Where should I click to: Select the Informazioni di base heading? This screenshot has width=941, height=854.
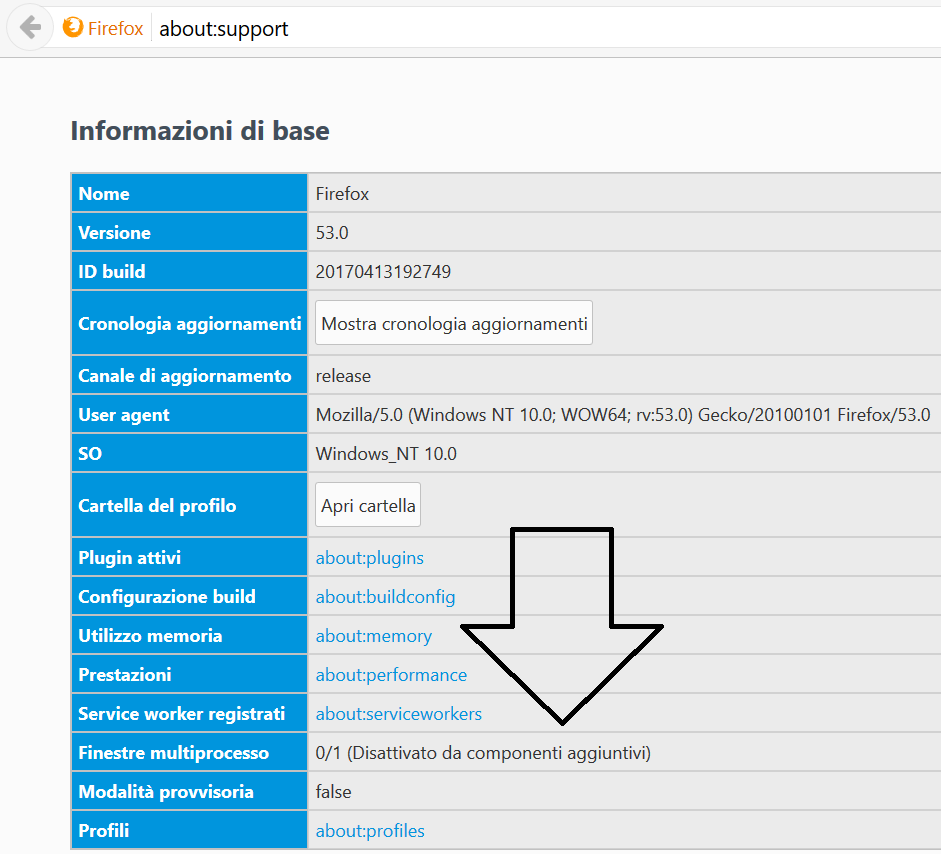[x=200, y=131]
